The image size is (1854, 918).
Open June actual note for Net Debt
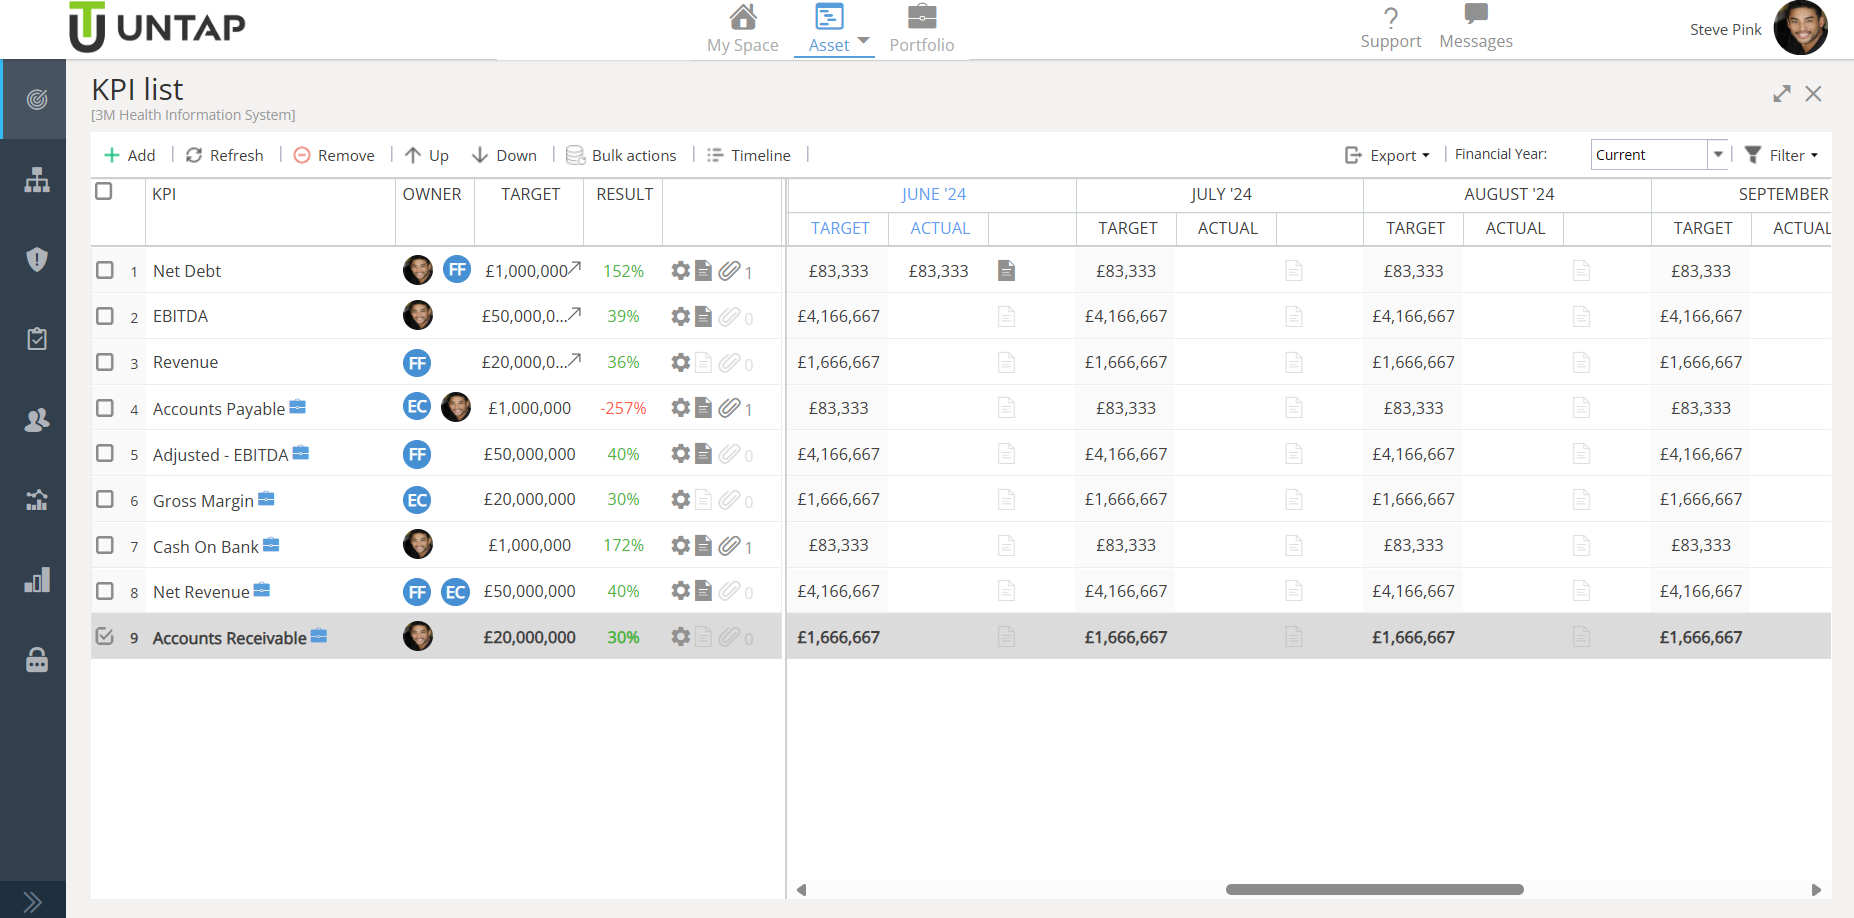1007,271
